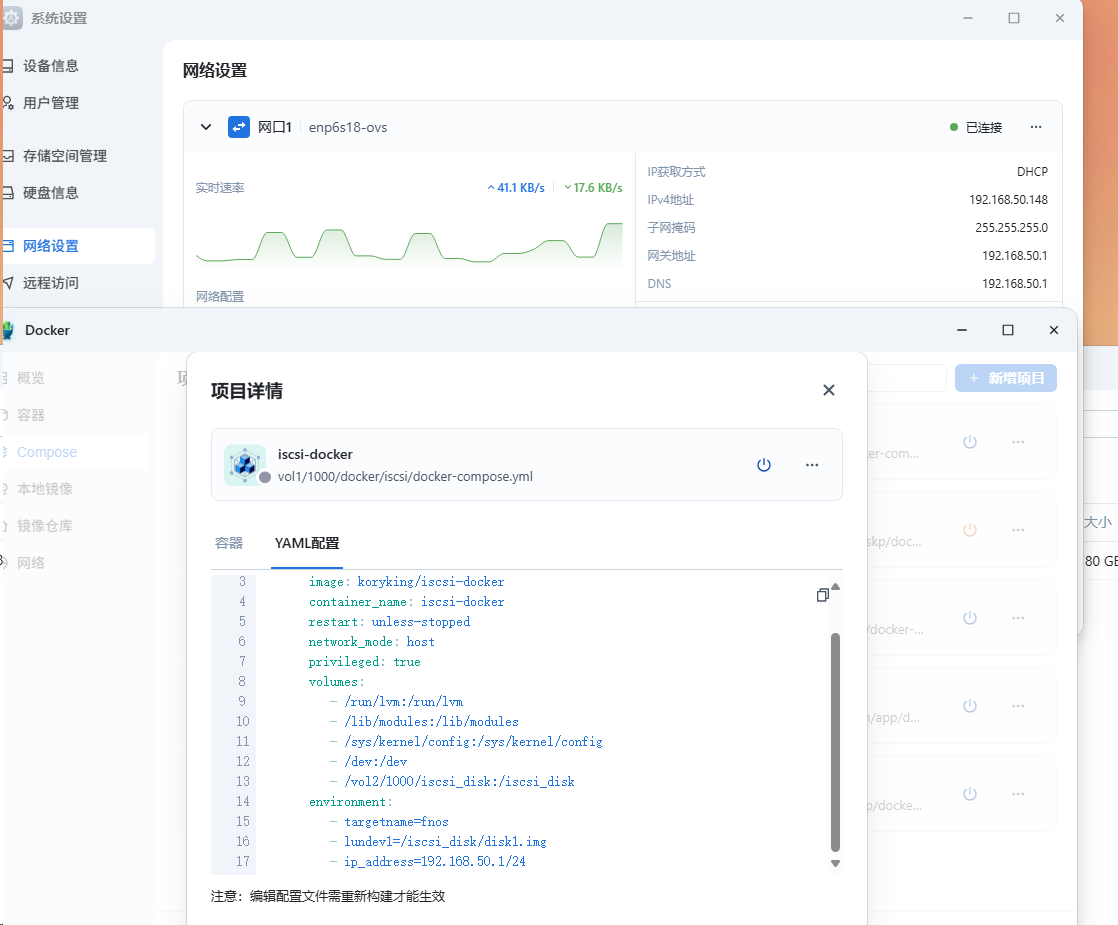This screenshot has height=925, width=1118.
Task: Click the DHCP value text
Action: tap(1032, 172)
